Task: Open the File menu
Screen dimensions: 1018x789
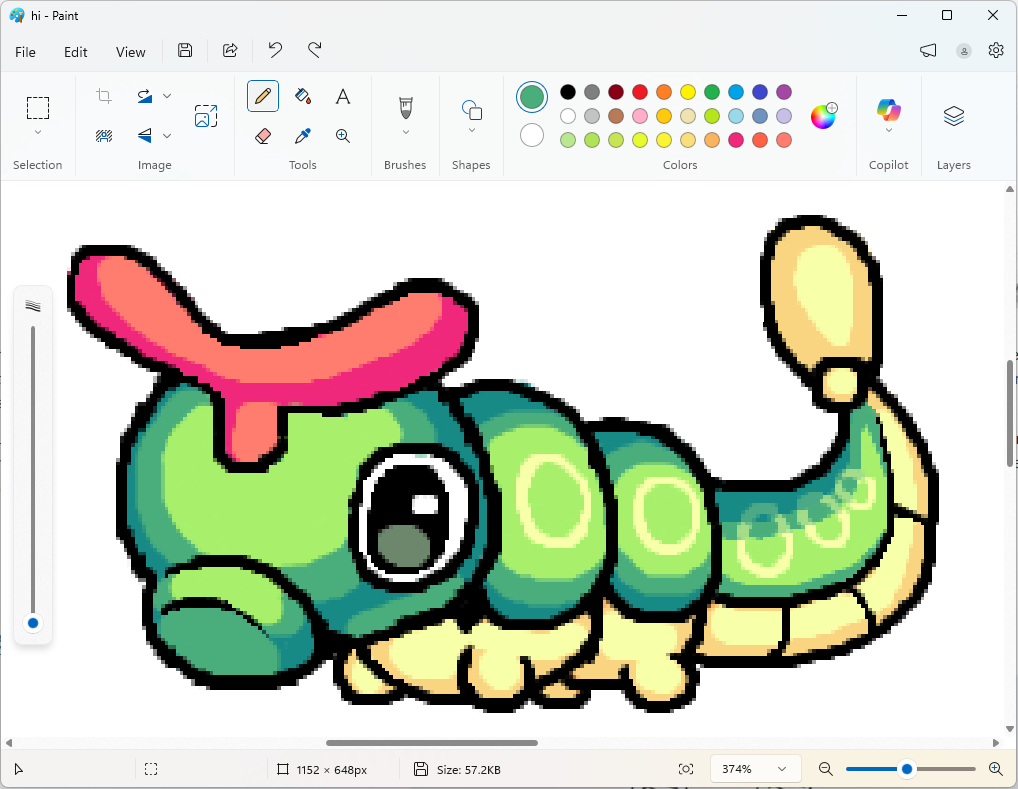Action: (25, 52)
